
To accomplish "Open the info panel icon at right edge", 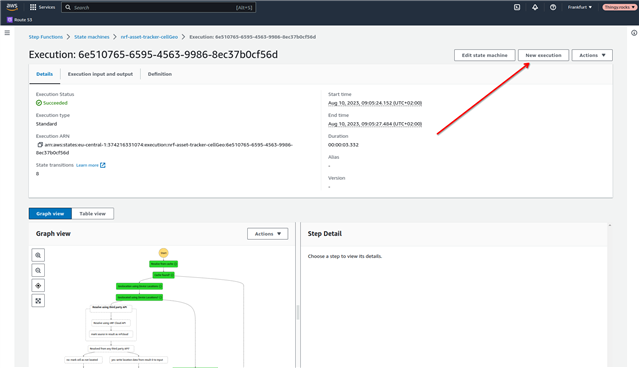I will click(x=634, y=33).
